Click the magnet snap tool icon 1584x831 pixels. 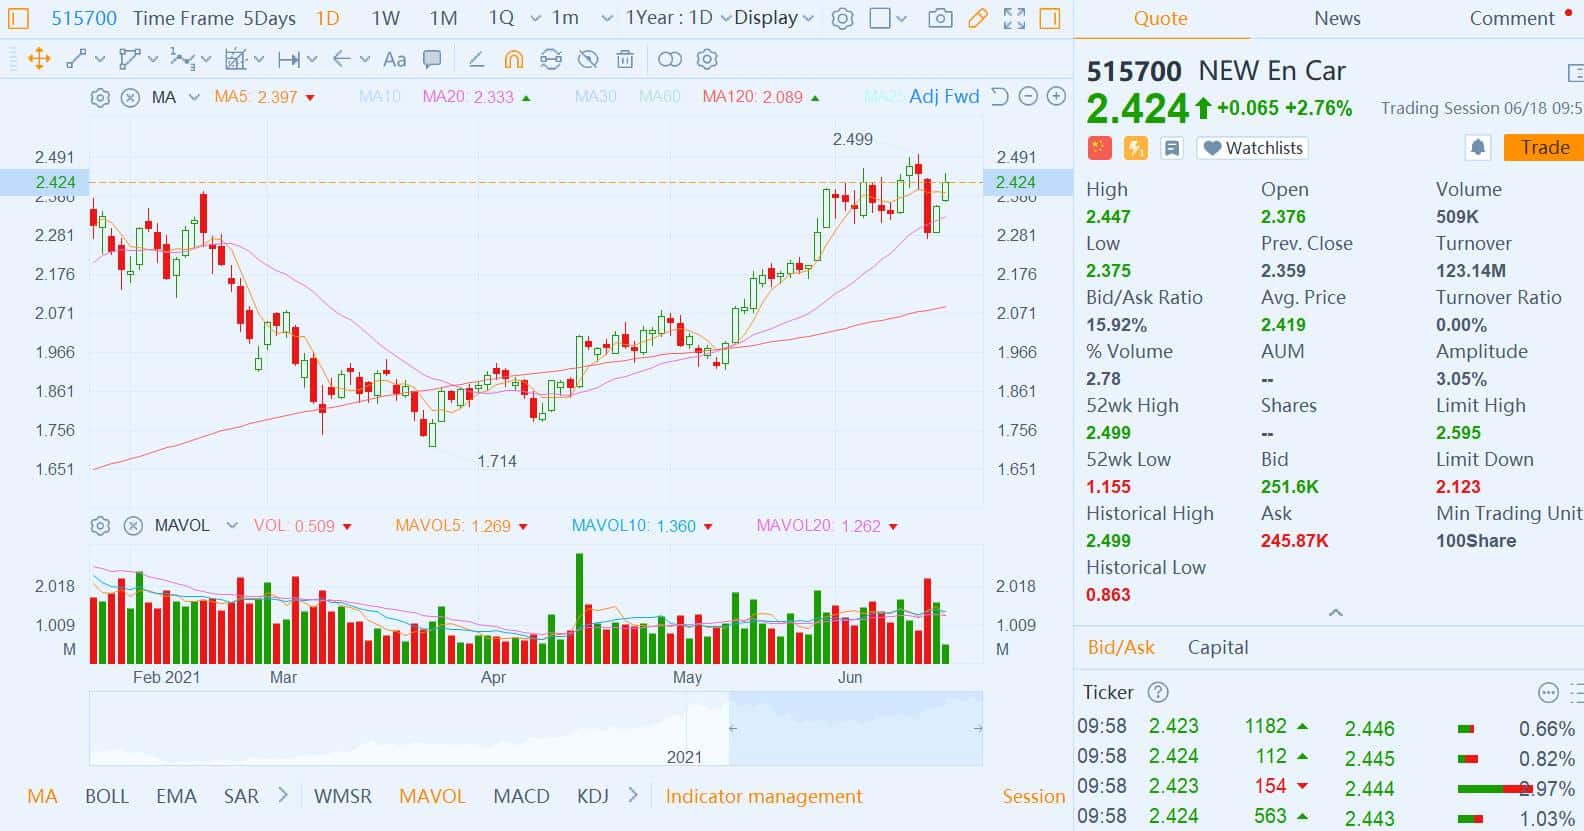click(x=513, y=60)
